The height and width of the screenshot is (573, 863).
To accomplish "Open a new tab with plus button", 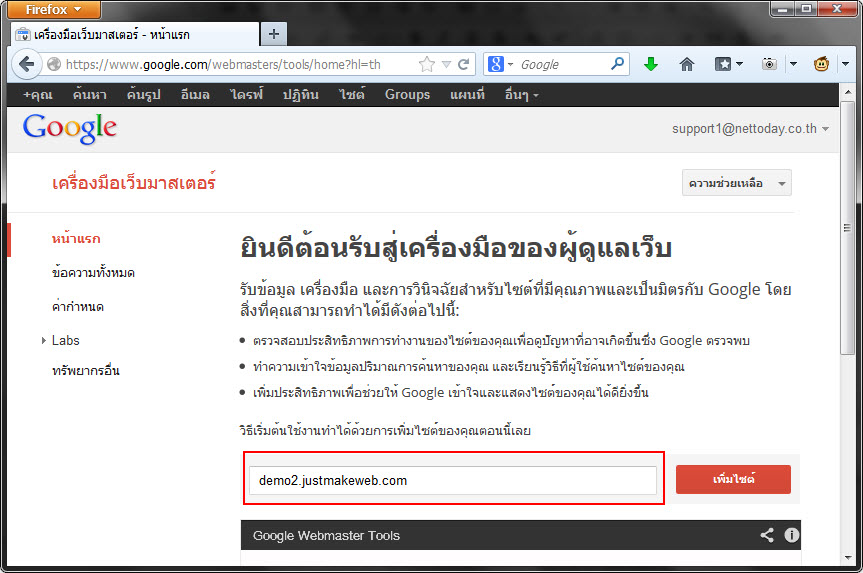I will (x=274, y=34).
